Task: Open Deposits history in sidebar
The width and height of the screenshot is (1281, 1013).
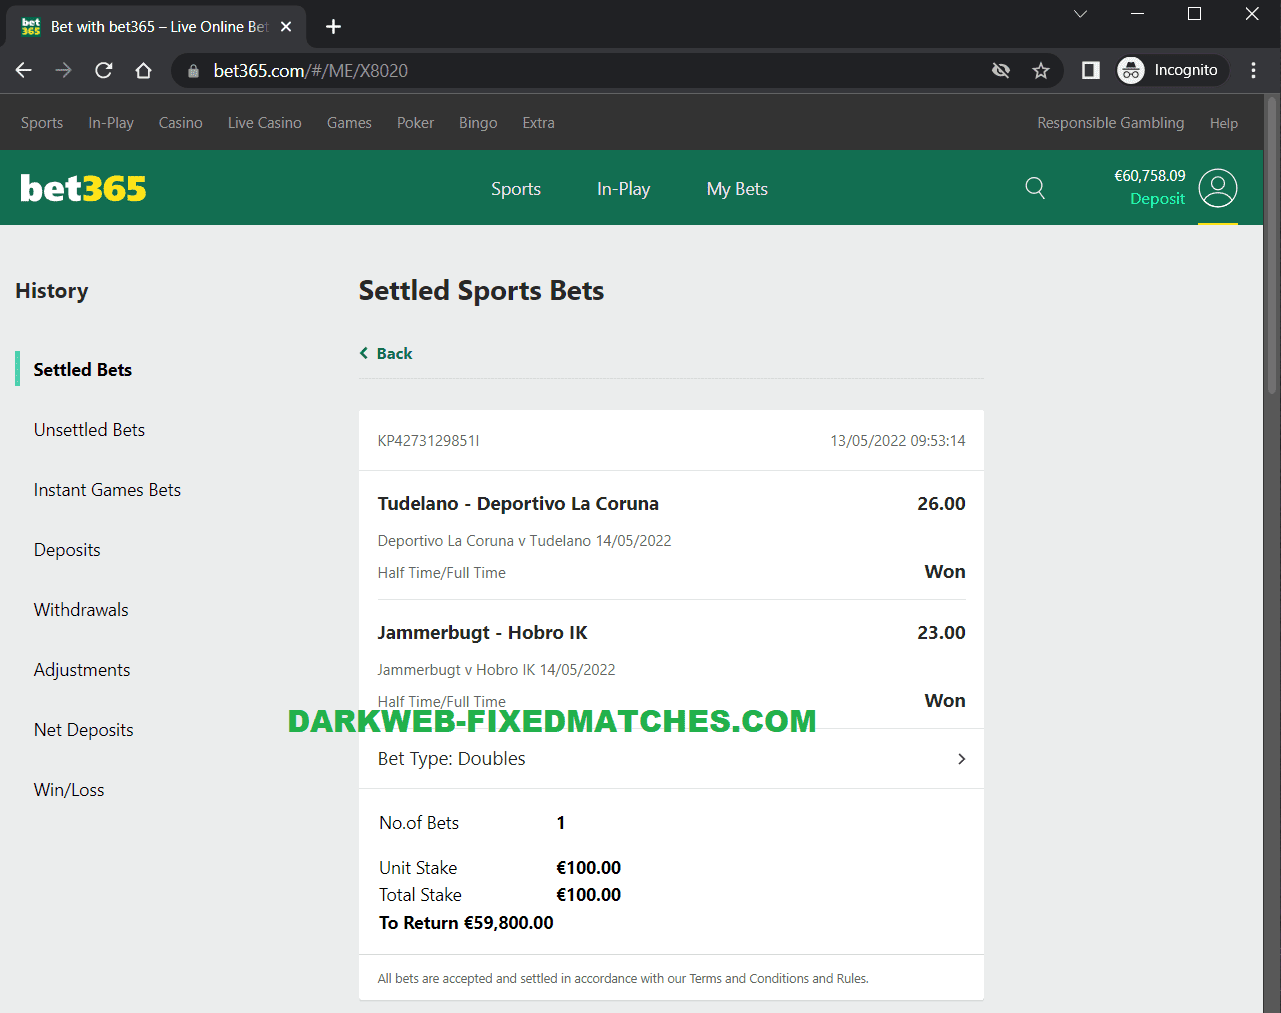Action: 67,550
